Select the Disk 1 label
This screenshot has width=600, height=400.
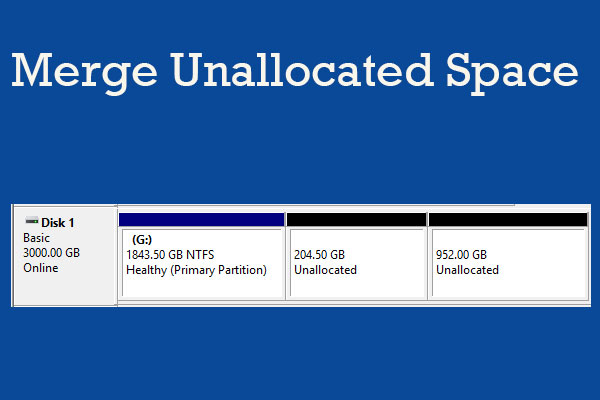[x=58, y=222]
